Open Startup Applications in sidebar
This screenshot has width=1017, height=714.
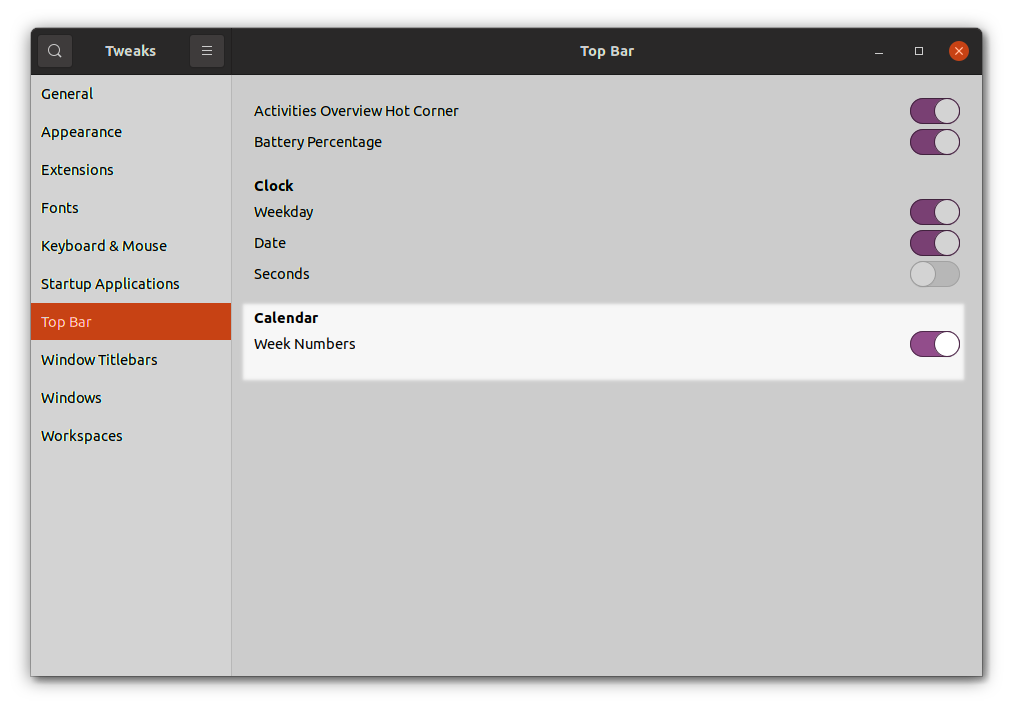(x=110, y=284)
